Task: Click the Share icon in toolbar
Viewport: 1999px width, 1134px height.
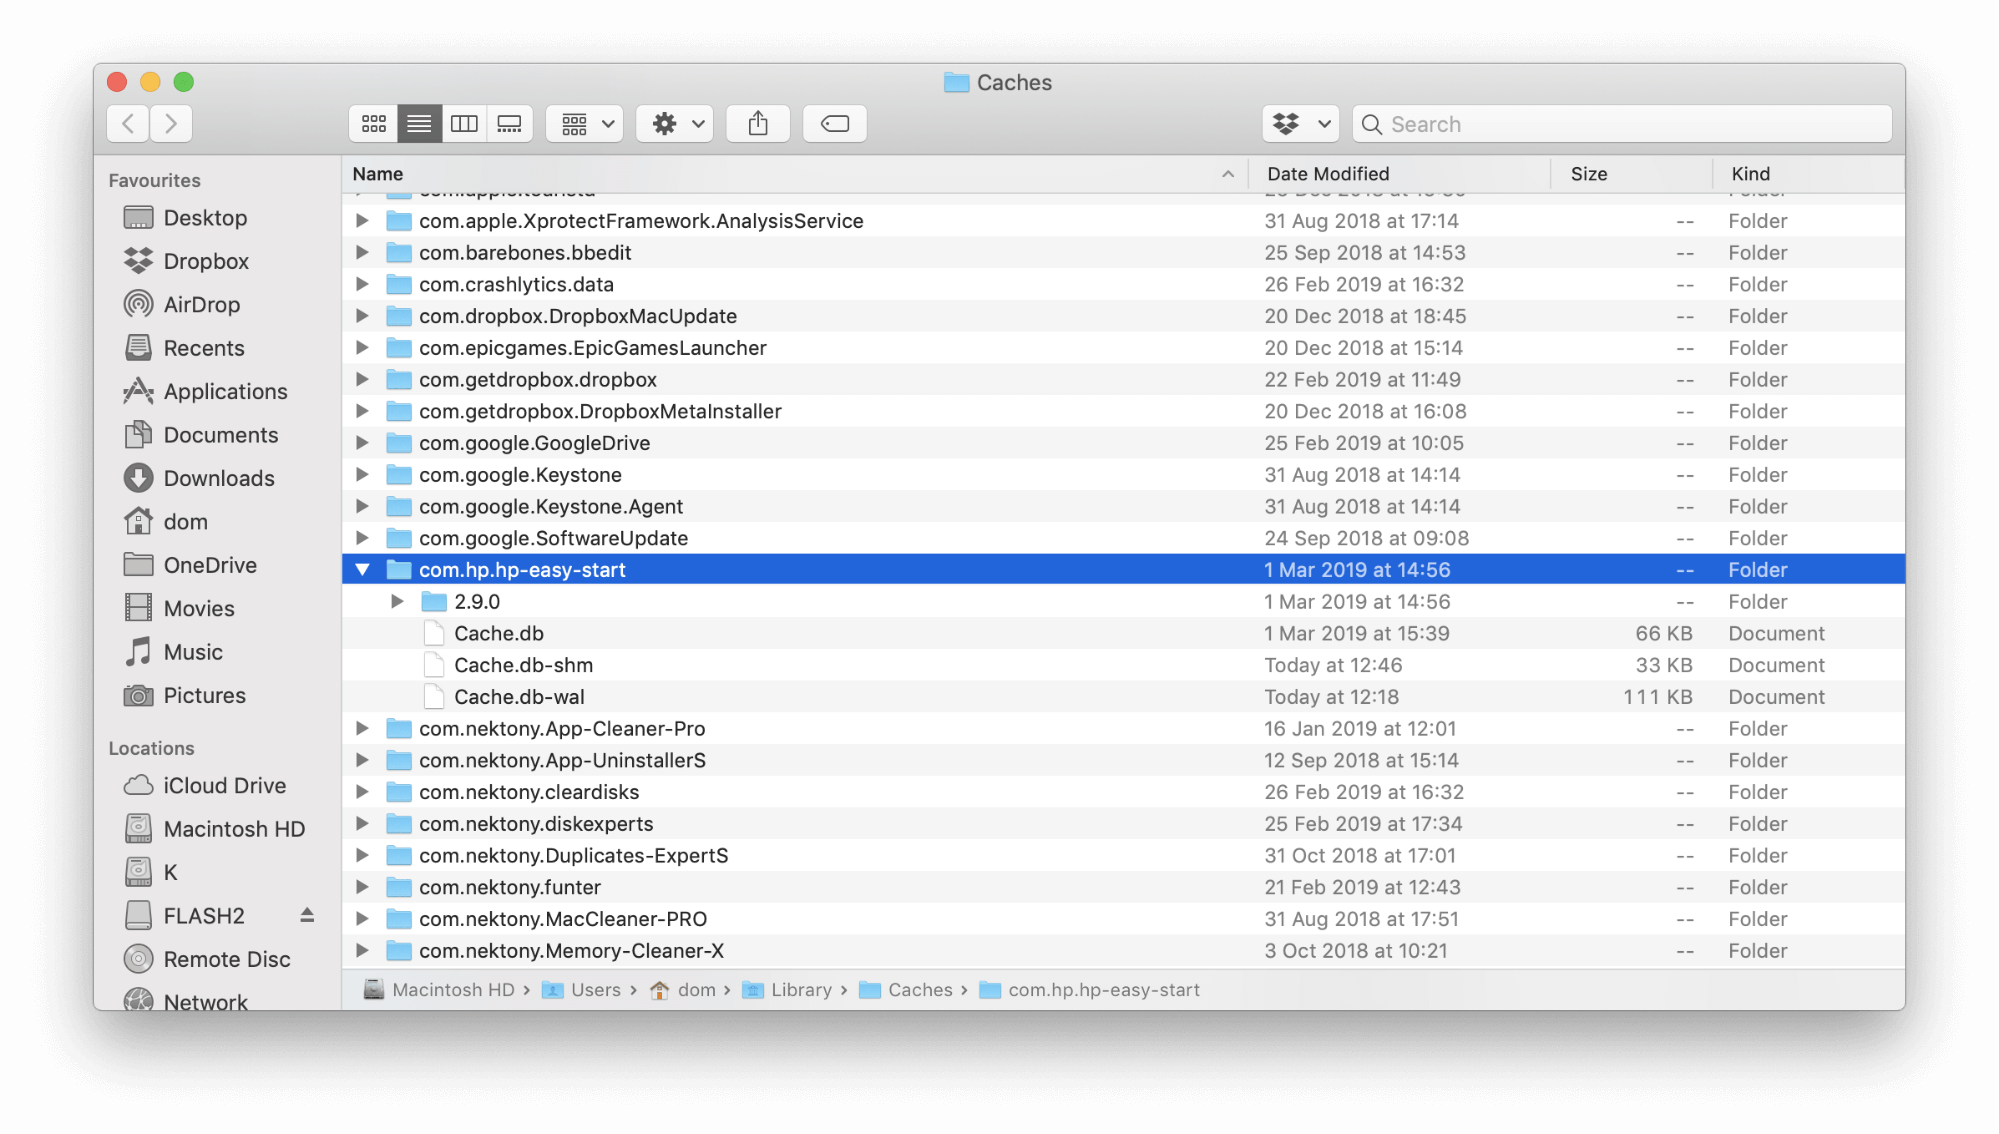Action: pos(758,124)
